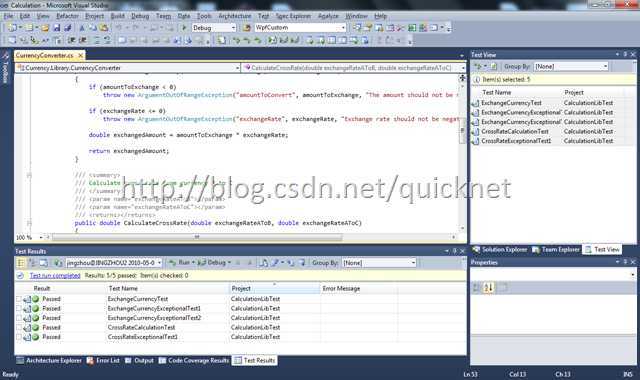640x380 pixels.
Task: Click the split editor icon above the scrollbar
Action: point(462,78)
